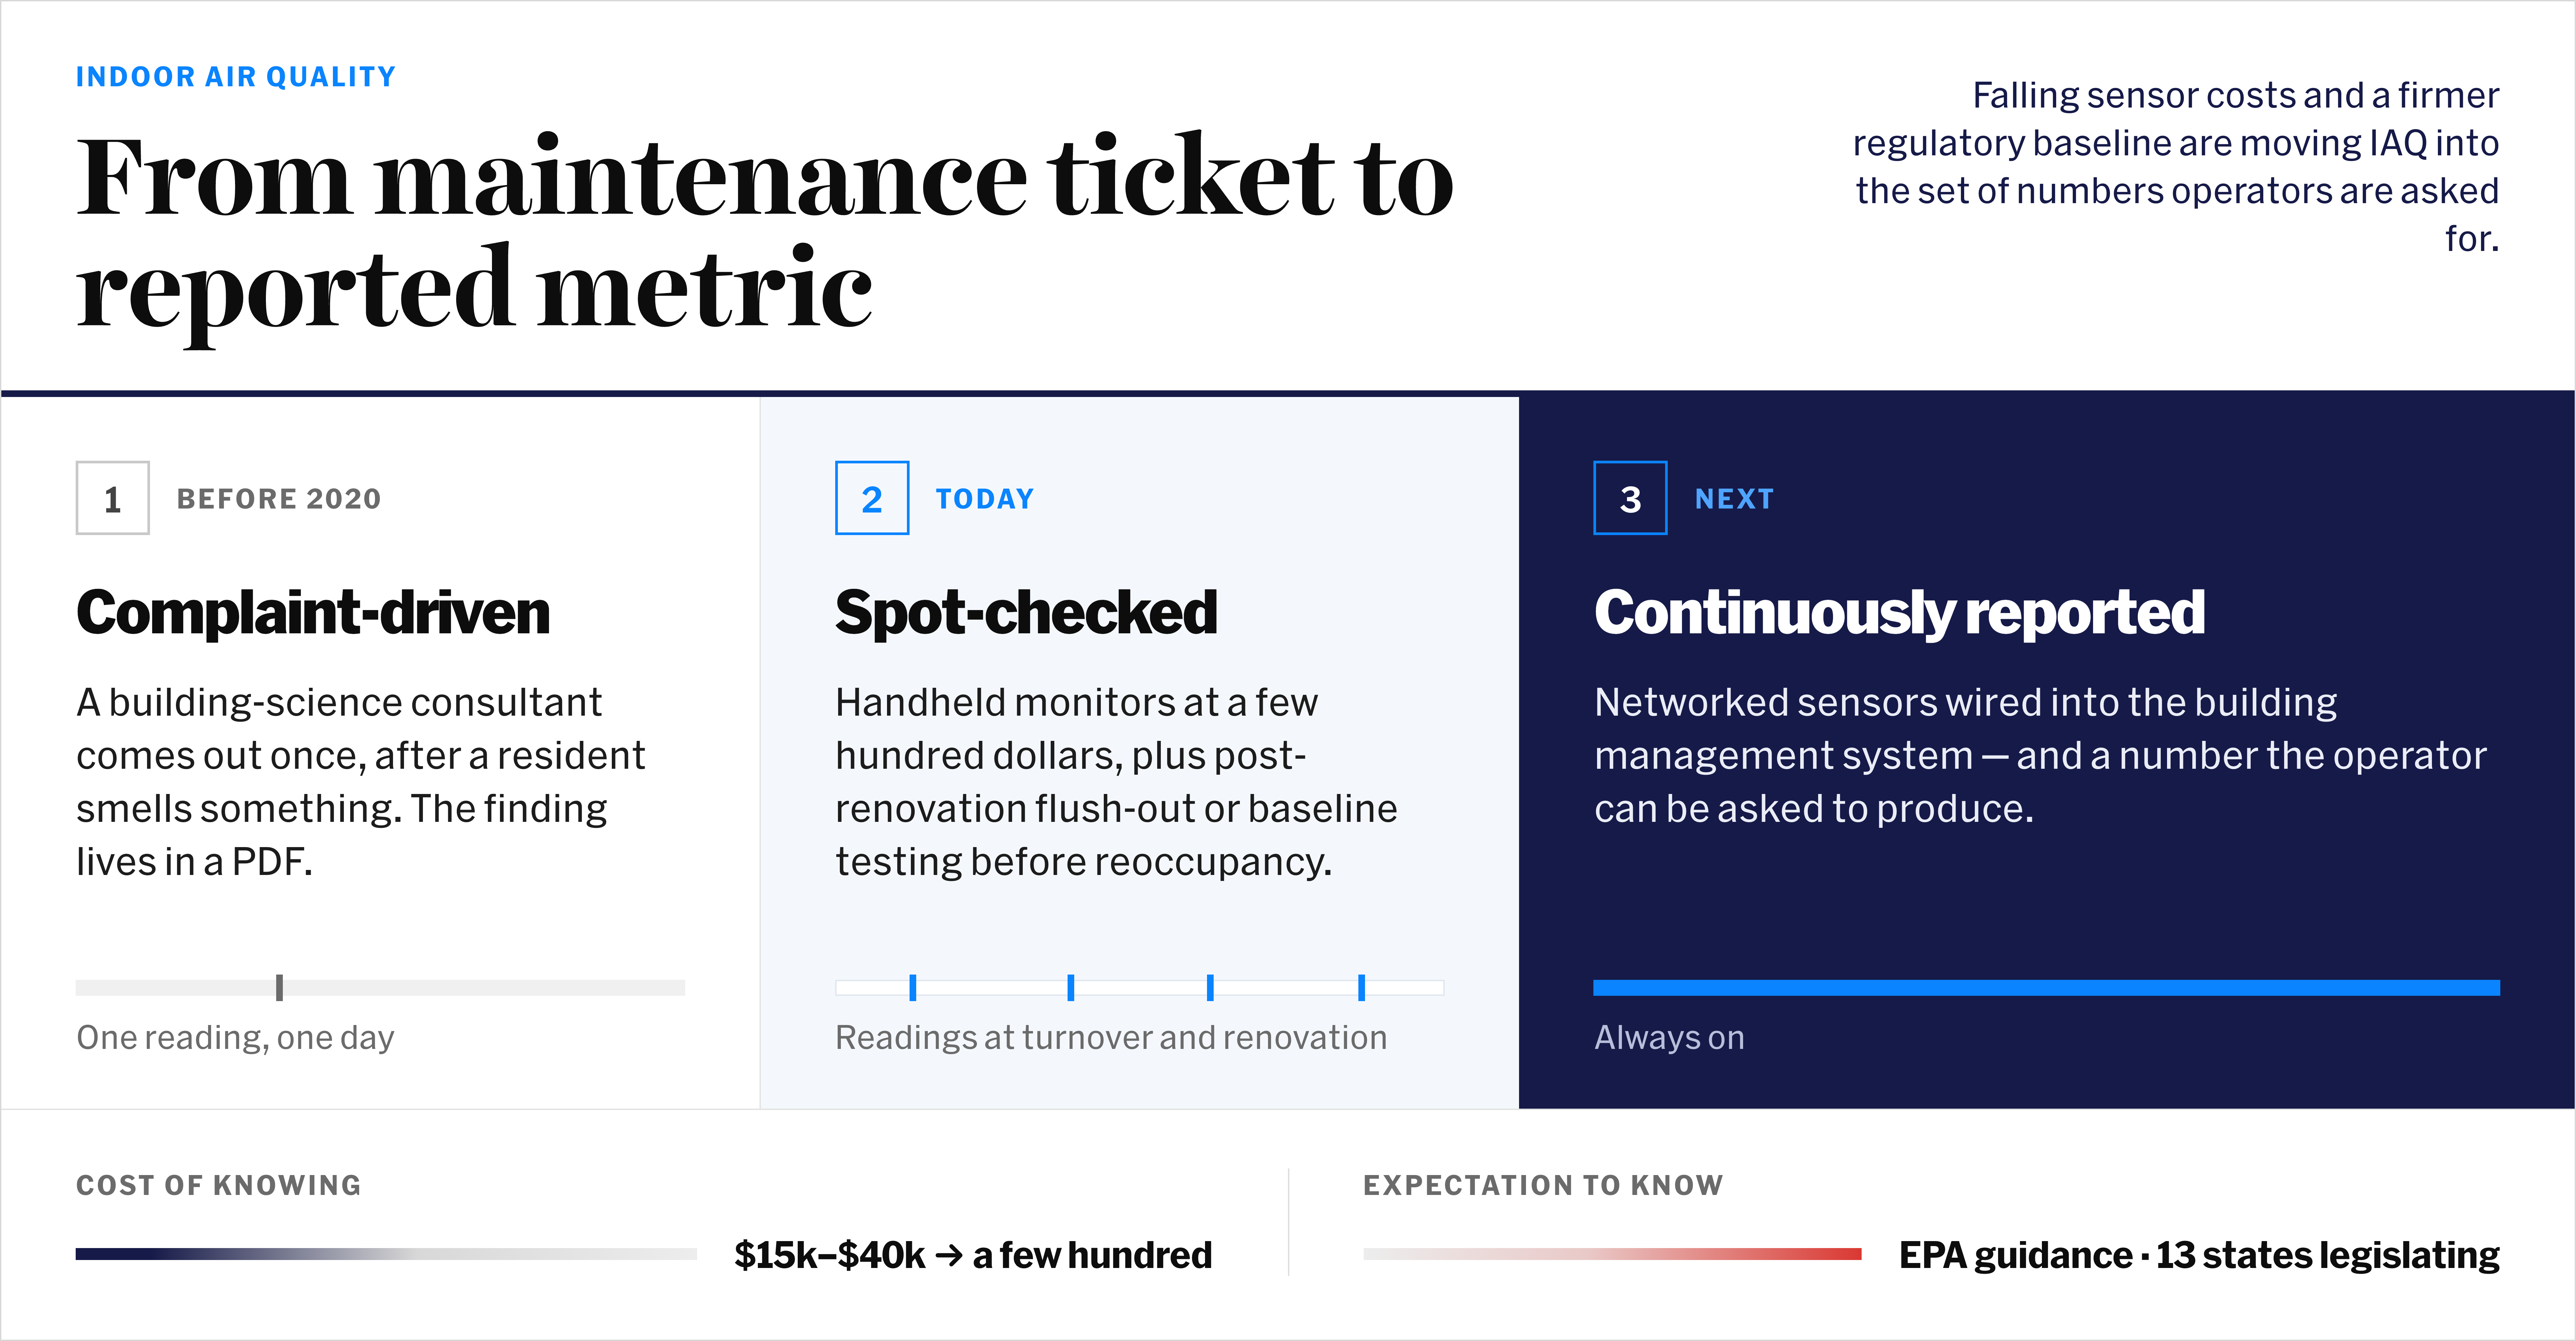Click the Spot-checked heading
This screenshot has height=1341, width=2576.
point(1026,612)
